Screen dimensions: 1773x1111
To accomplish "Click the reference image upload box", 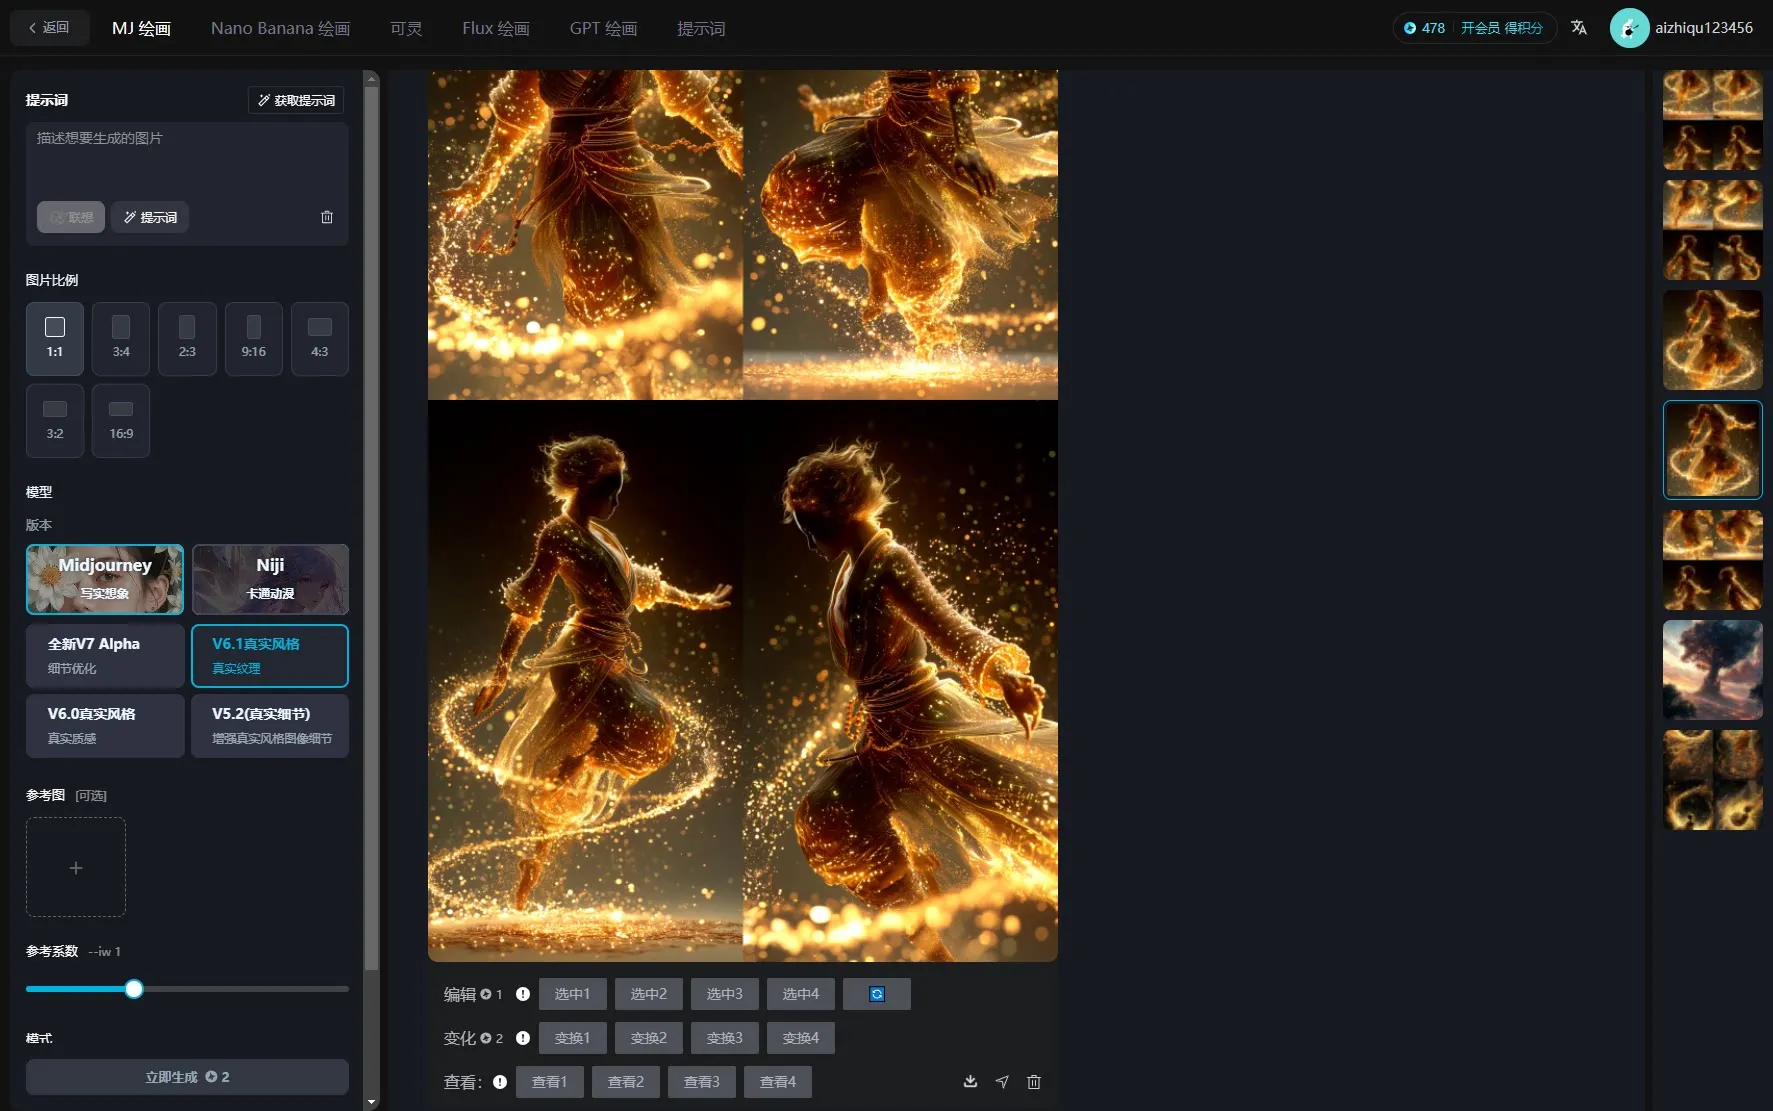I will 76,867.
